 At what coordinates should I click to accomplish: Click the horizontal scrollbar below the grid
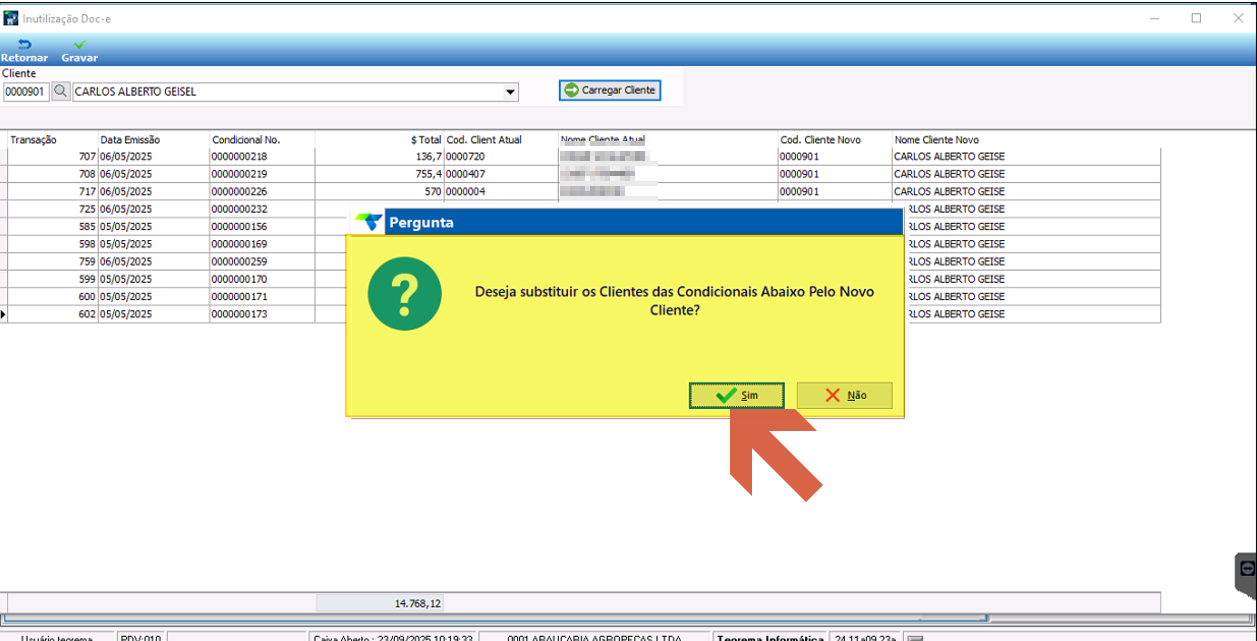(x=496, y=618)
